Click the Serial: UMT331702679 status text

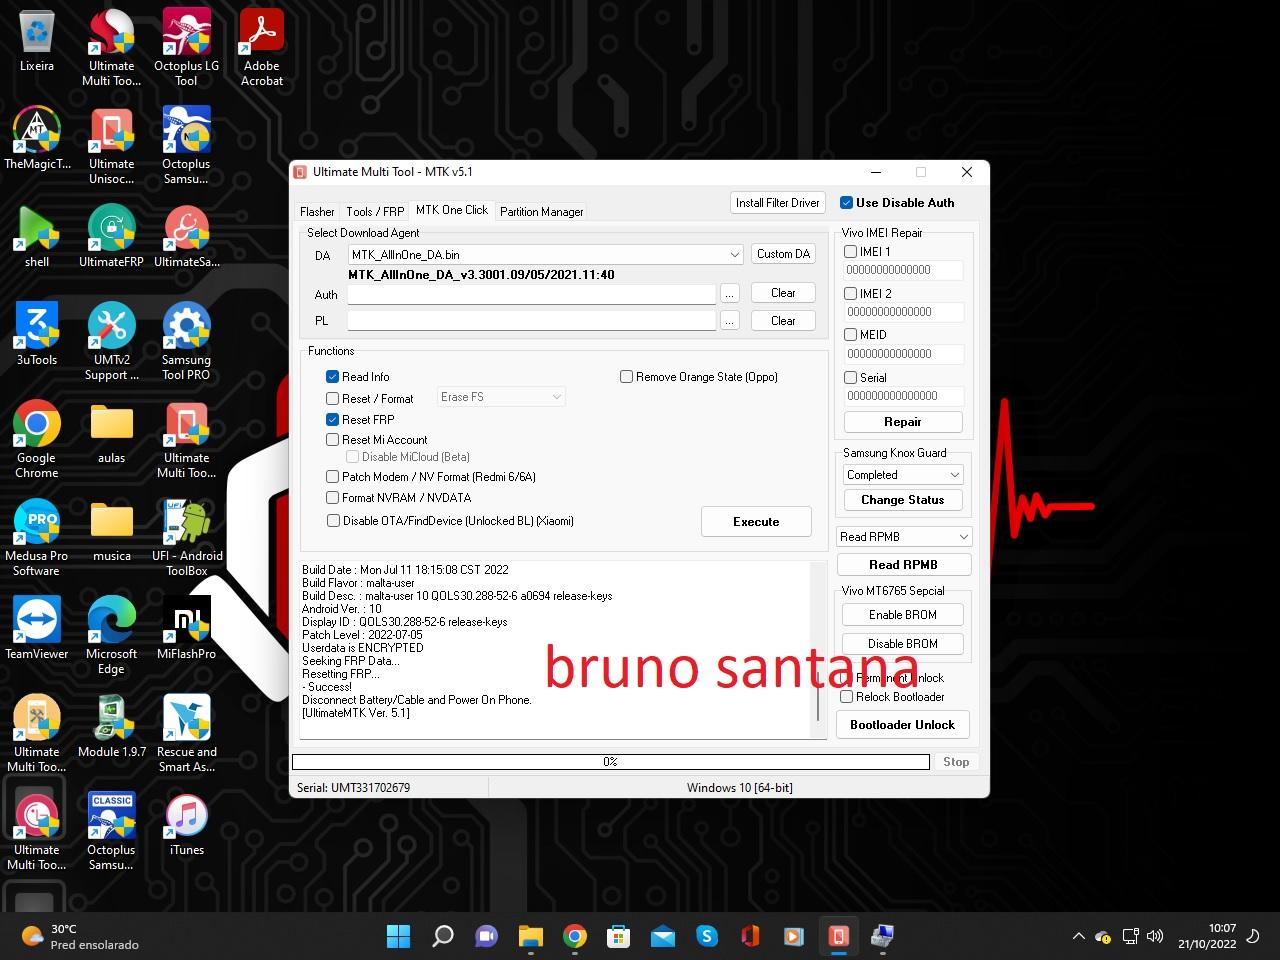(x=353, y=788)
